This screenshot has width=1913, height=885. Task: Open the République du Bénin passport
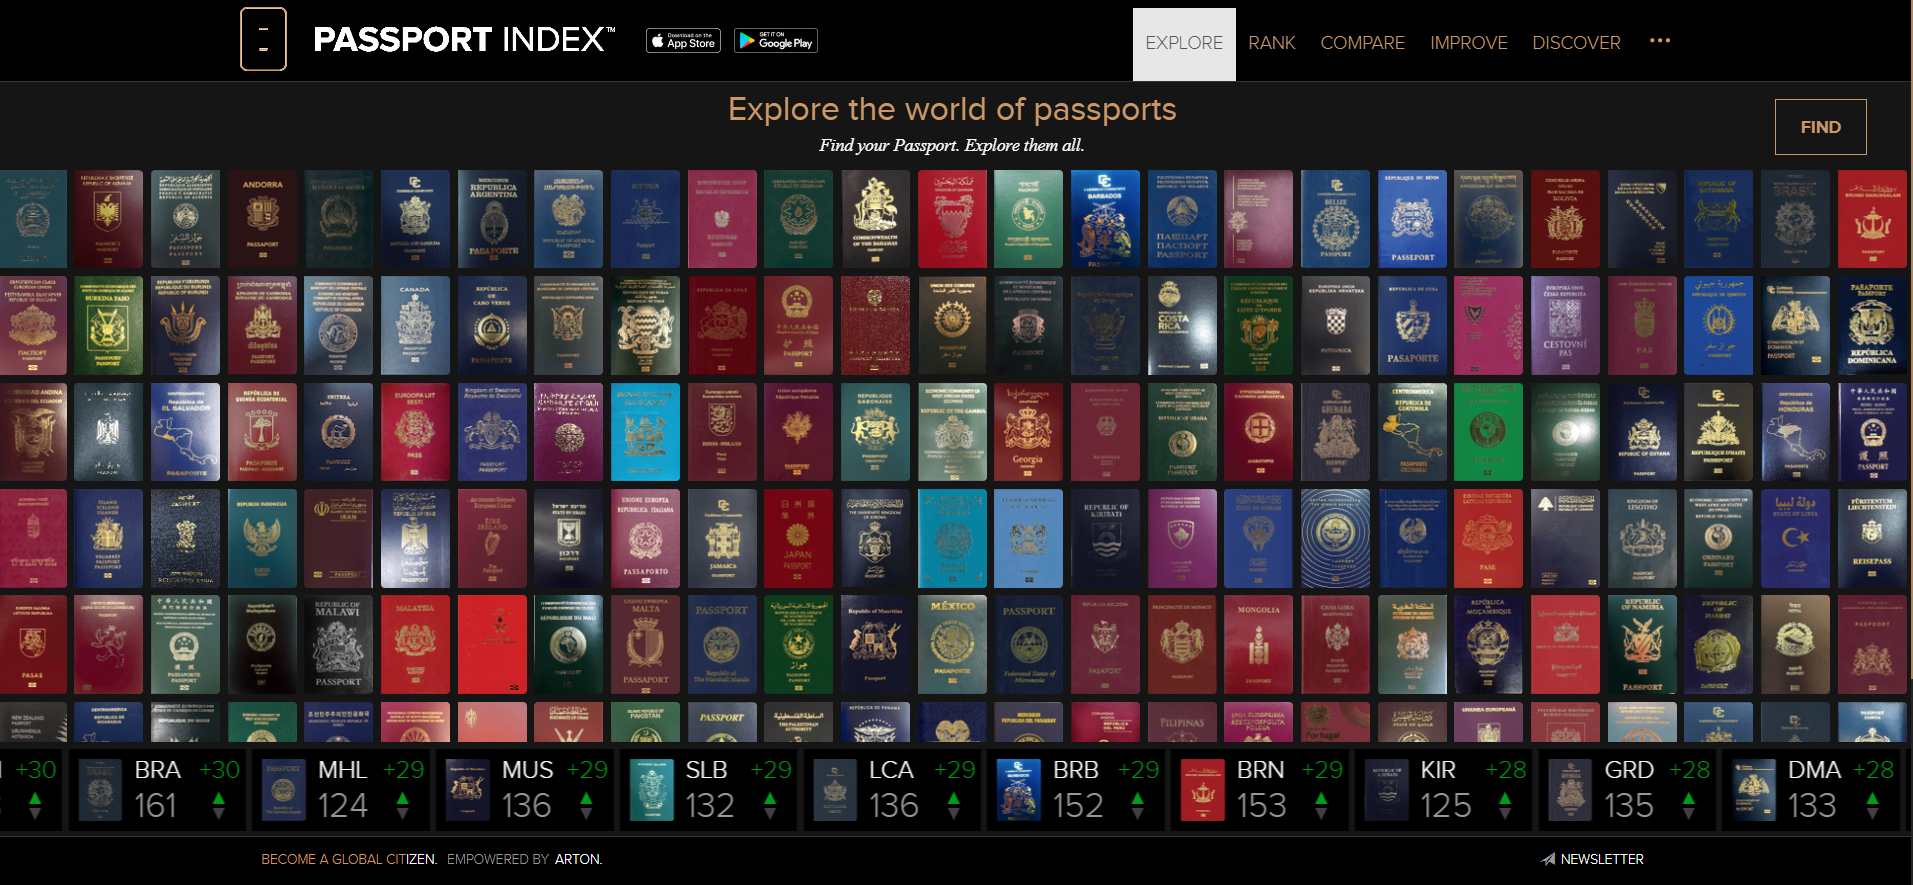[1412, 219]
